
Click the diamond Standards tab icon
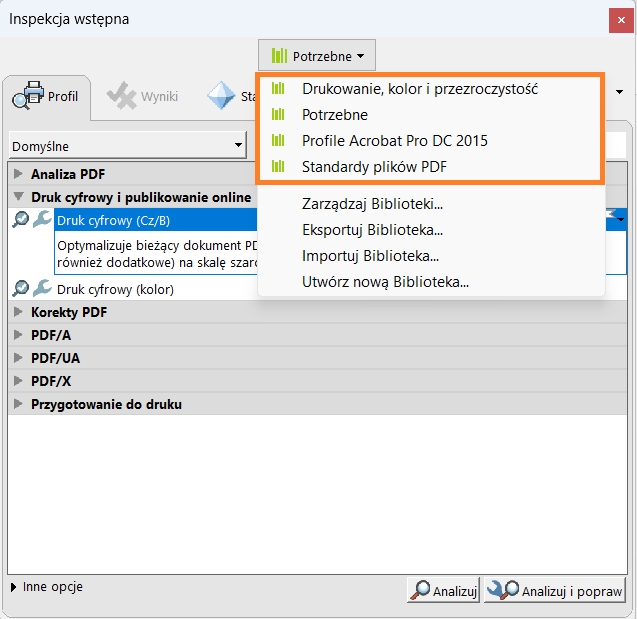tap(221, 96)
